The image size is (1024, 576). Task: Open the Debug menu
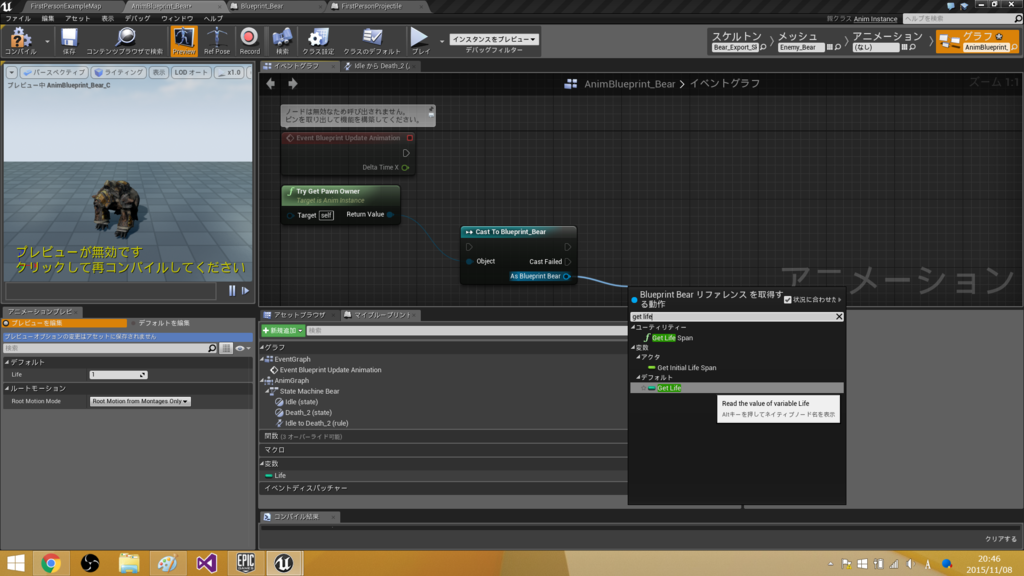pos(137,18)
